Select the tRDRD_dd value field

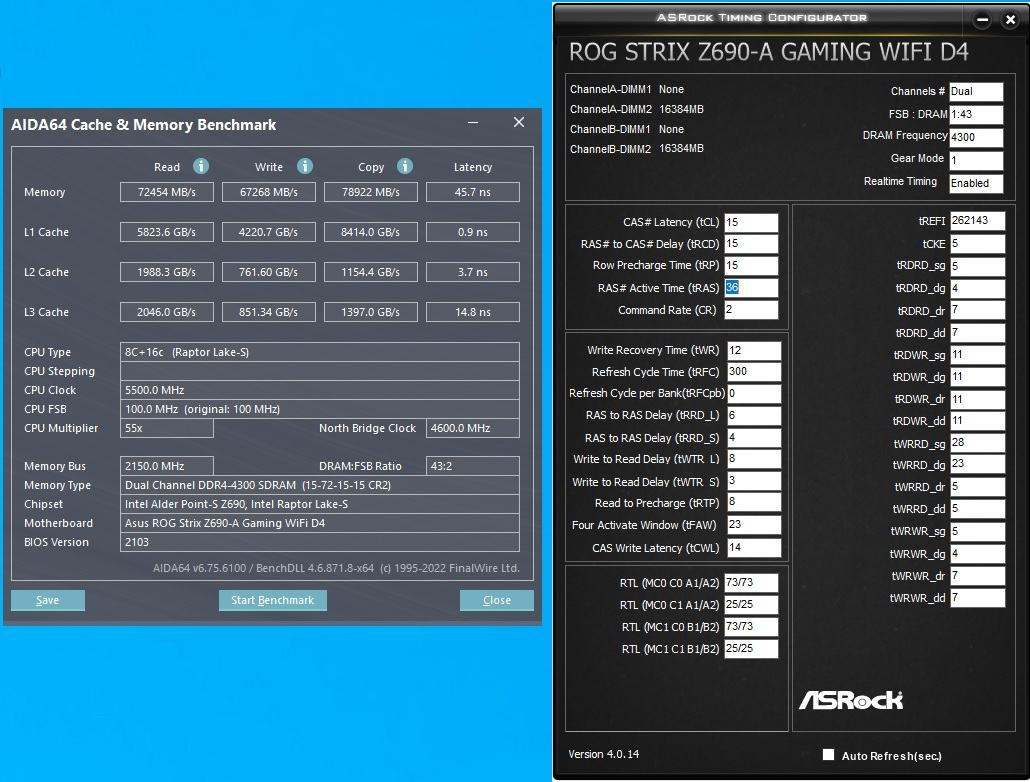[977, 333]
